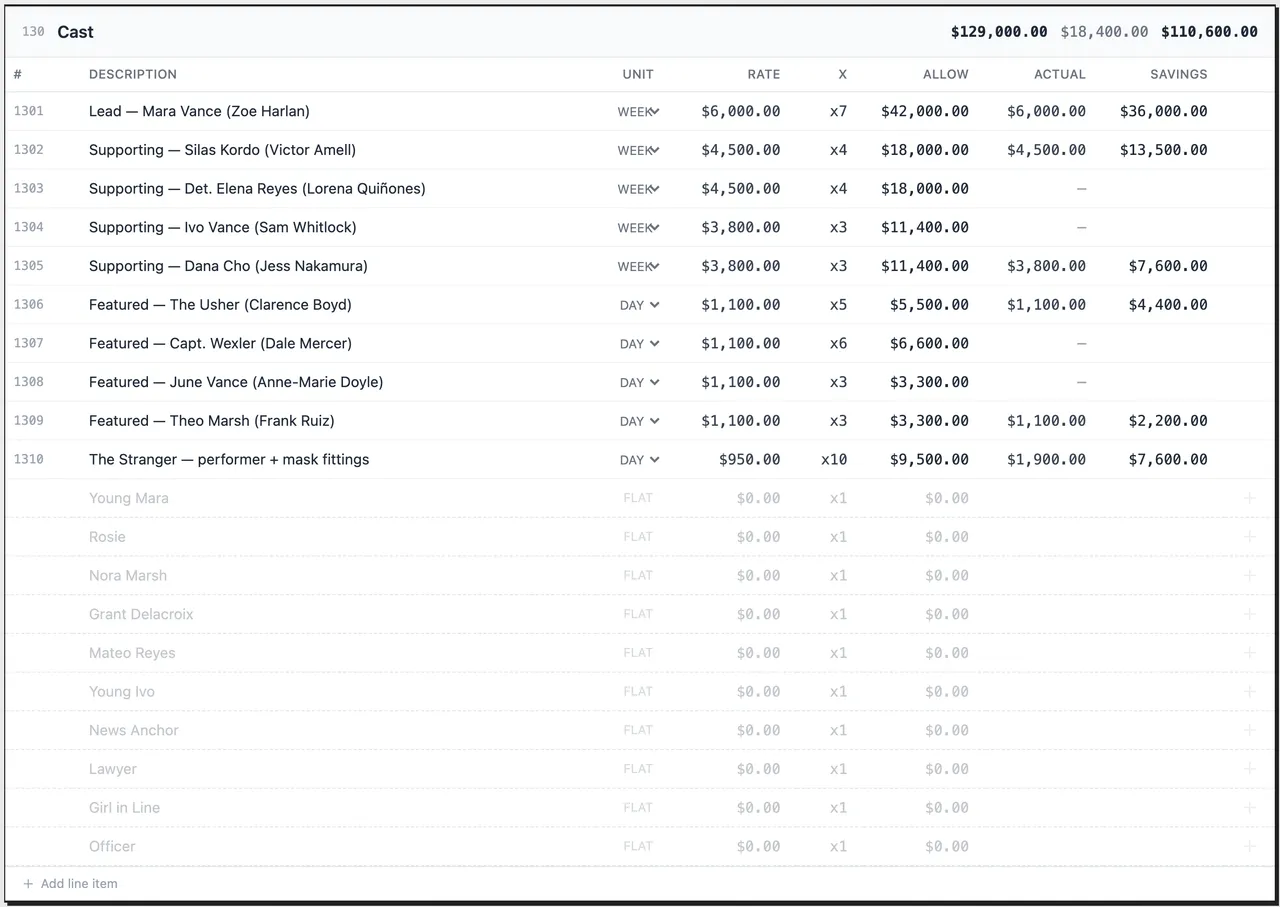
Task: Open unit dropdown for Capt. Wexler
Action: tap(638, 344)
